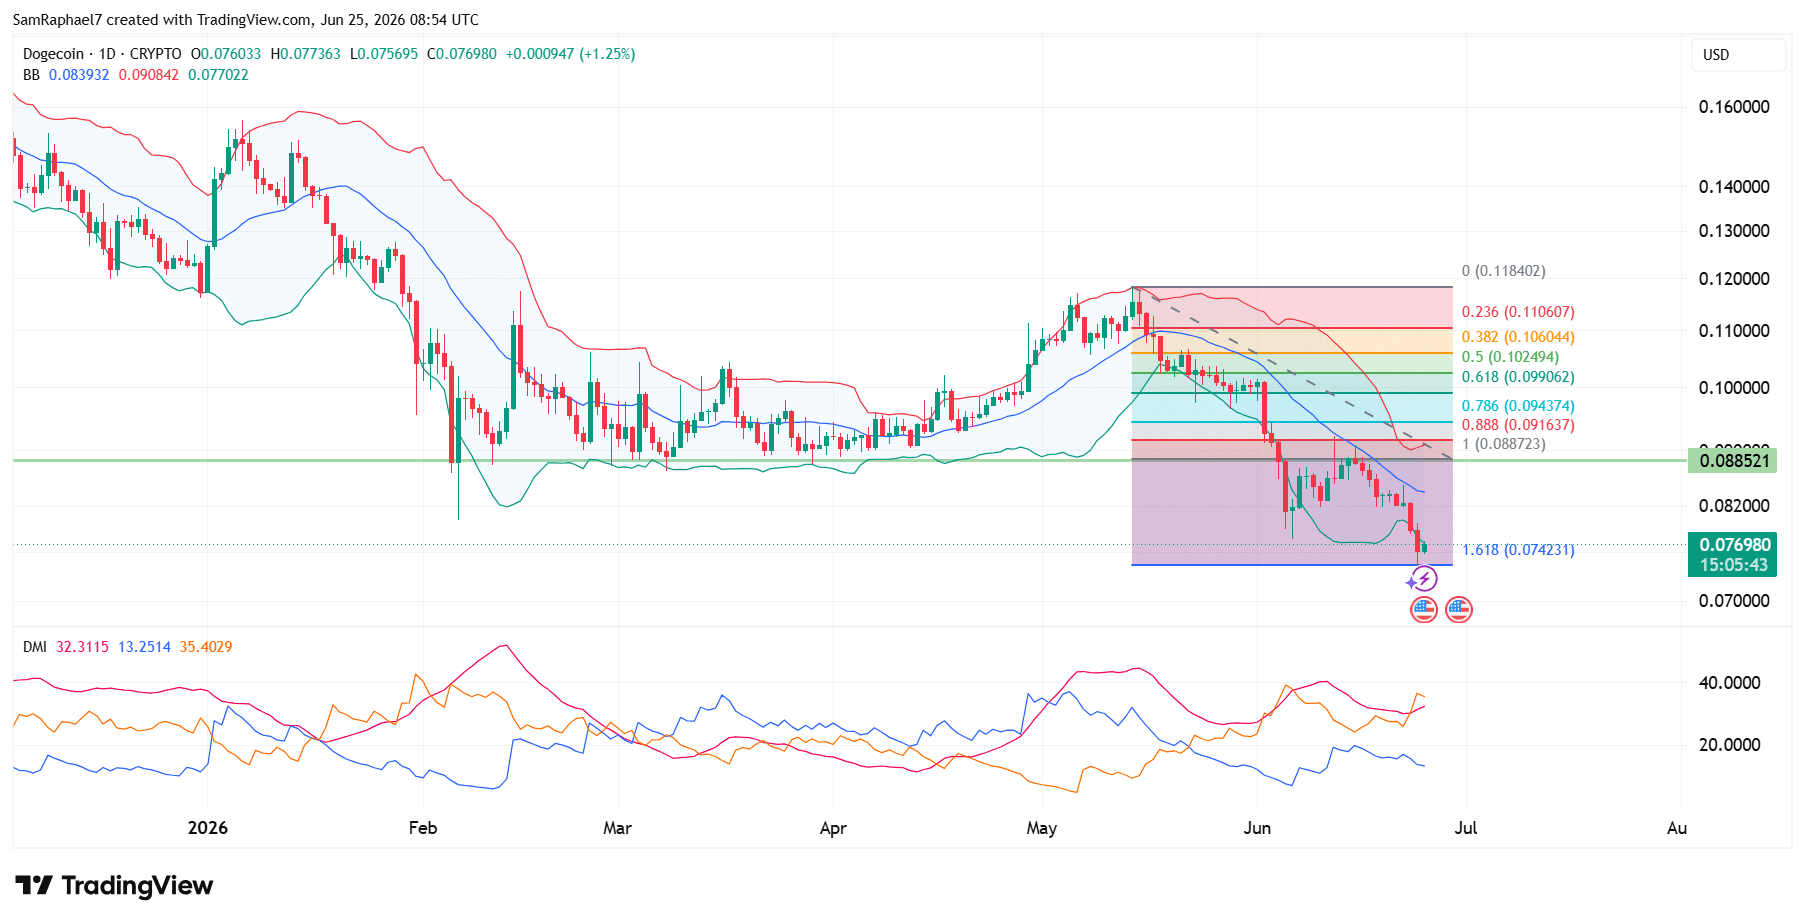Click the Jun time axis label
This screenshot has height=923, width=1805.
[x=1257, y=828]
